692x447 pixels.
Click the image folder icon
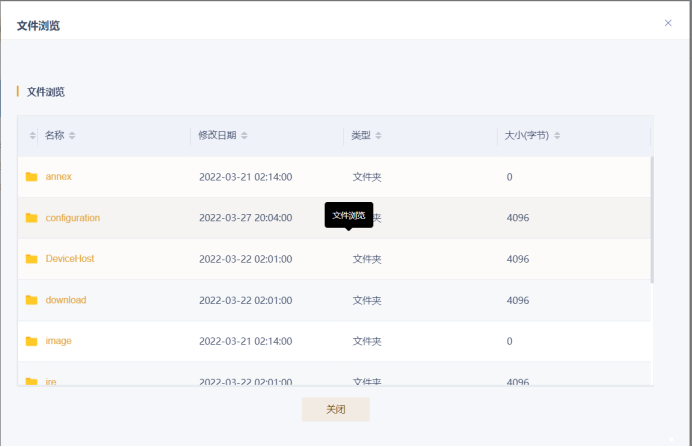coord(32,341)
